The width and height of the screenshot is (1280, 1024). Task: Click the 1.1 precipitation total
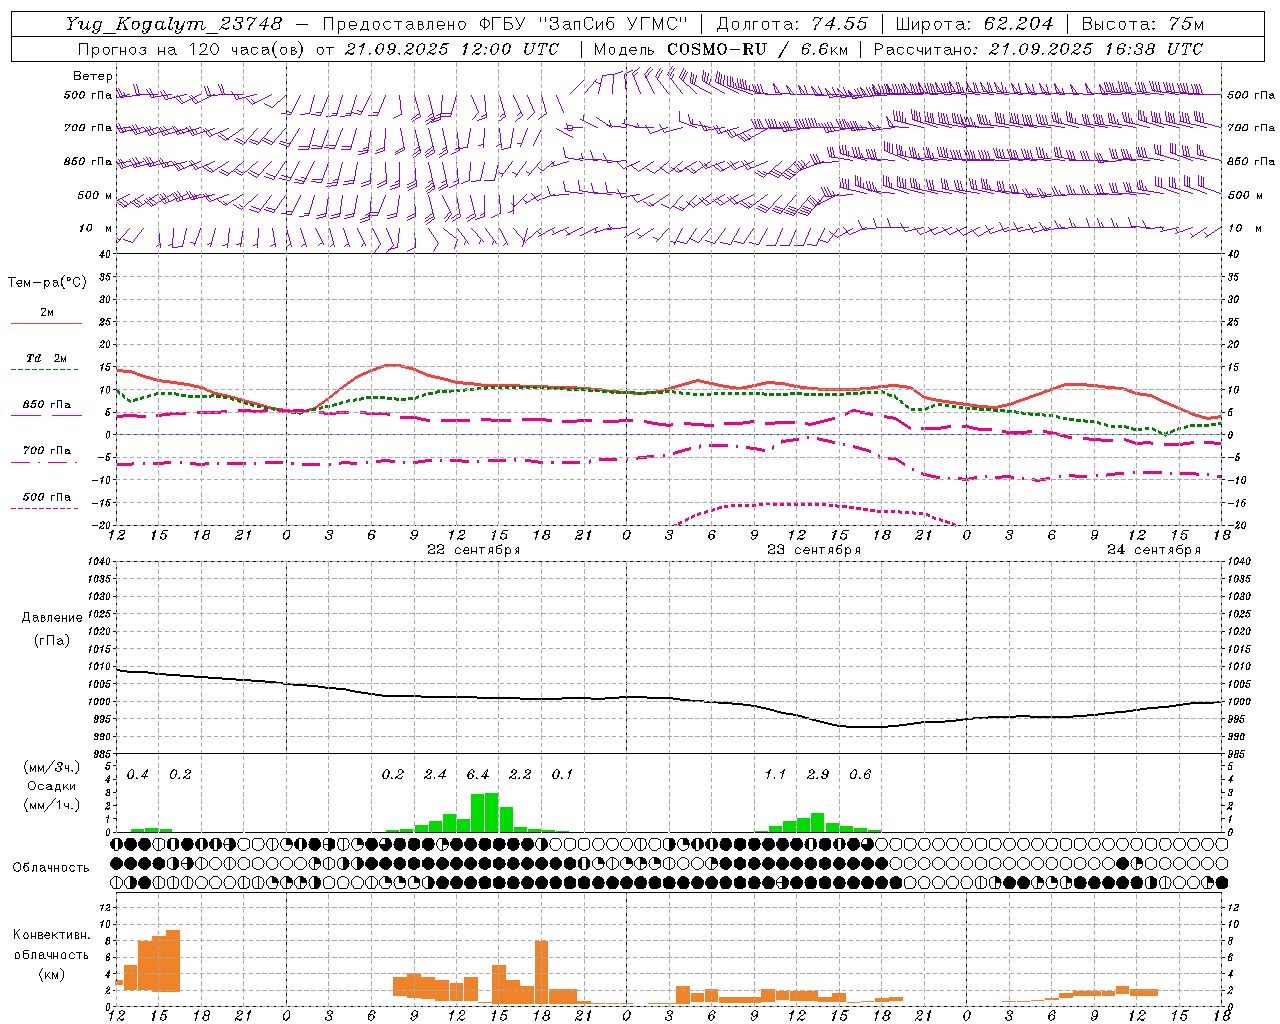click(775, 775)
